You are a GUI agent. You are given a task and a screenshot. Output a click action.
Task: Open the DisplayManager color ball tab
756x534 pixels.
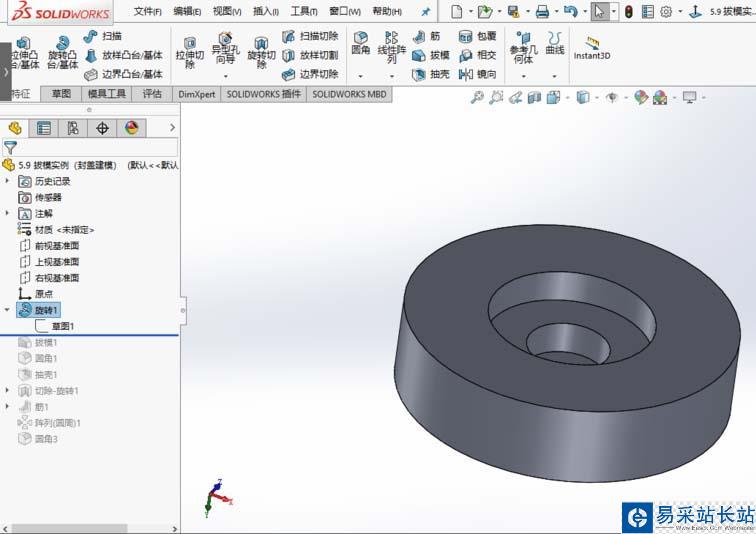(131, 128)
